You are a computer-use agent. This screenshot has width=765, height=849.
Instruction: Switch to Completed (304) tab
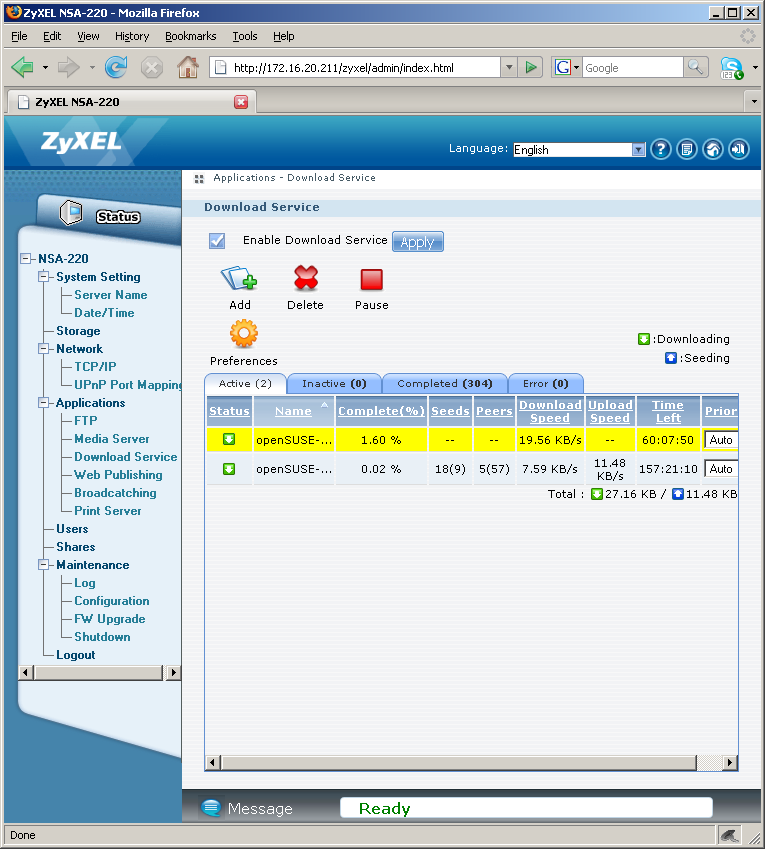tap(444, 384)
